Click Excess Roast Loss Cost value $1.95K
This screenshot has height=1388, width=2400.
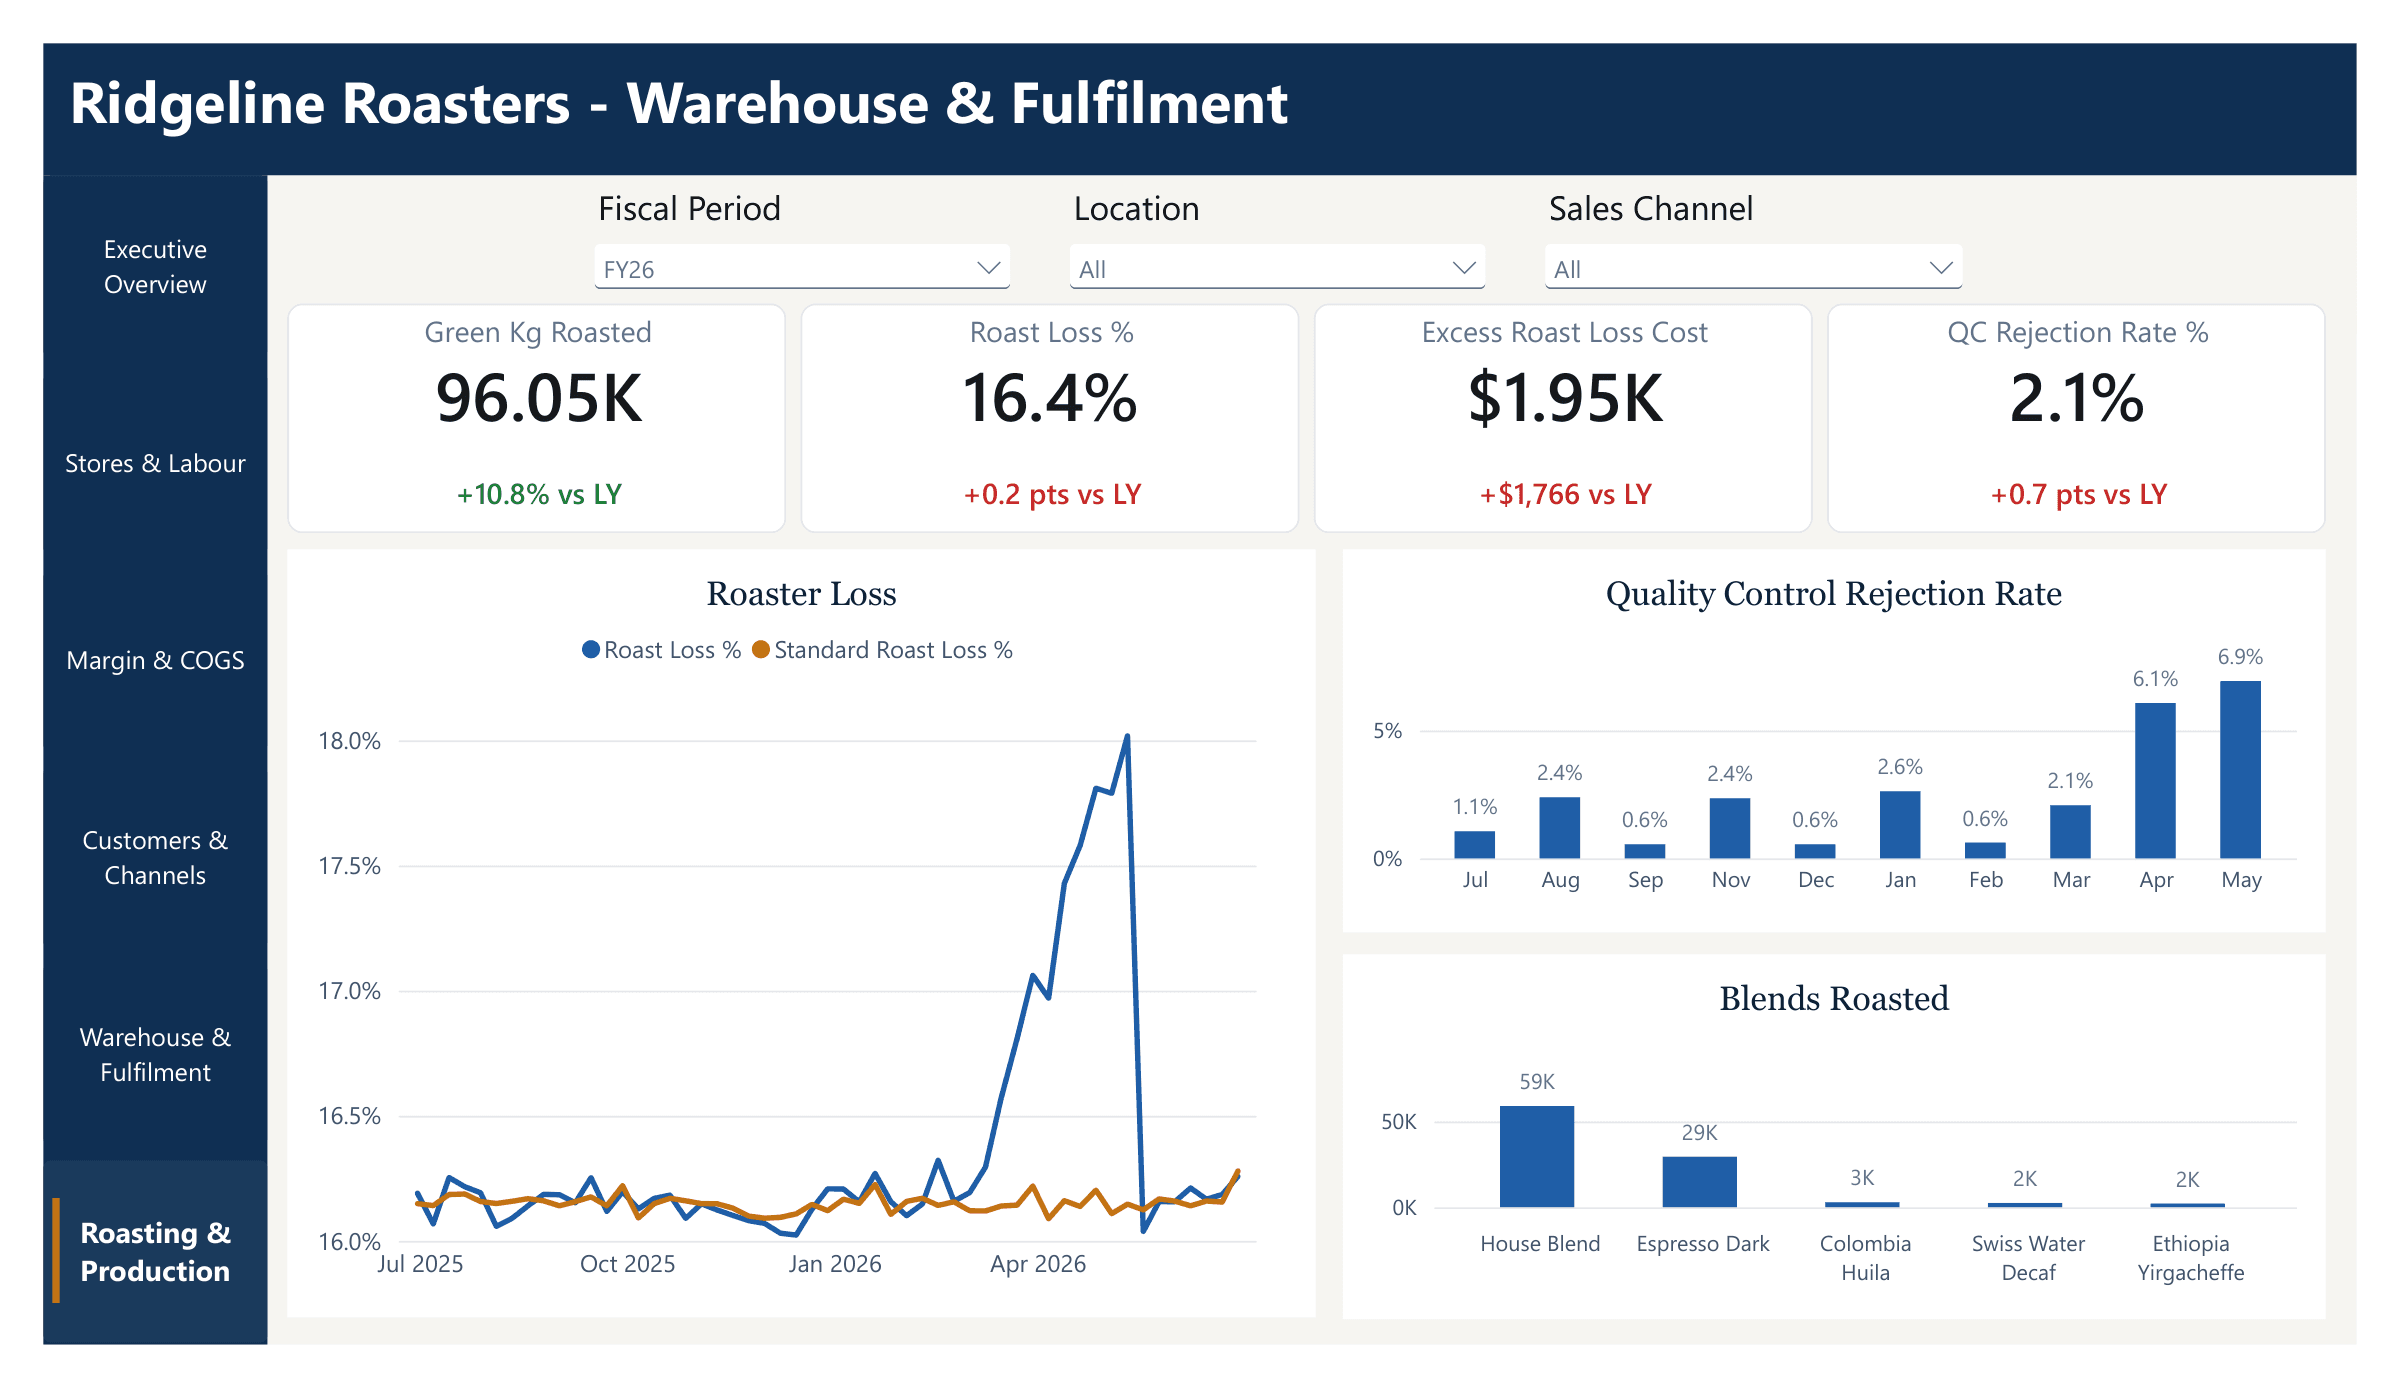(1565, 398)
